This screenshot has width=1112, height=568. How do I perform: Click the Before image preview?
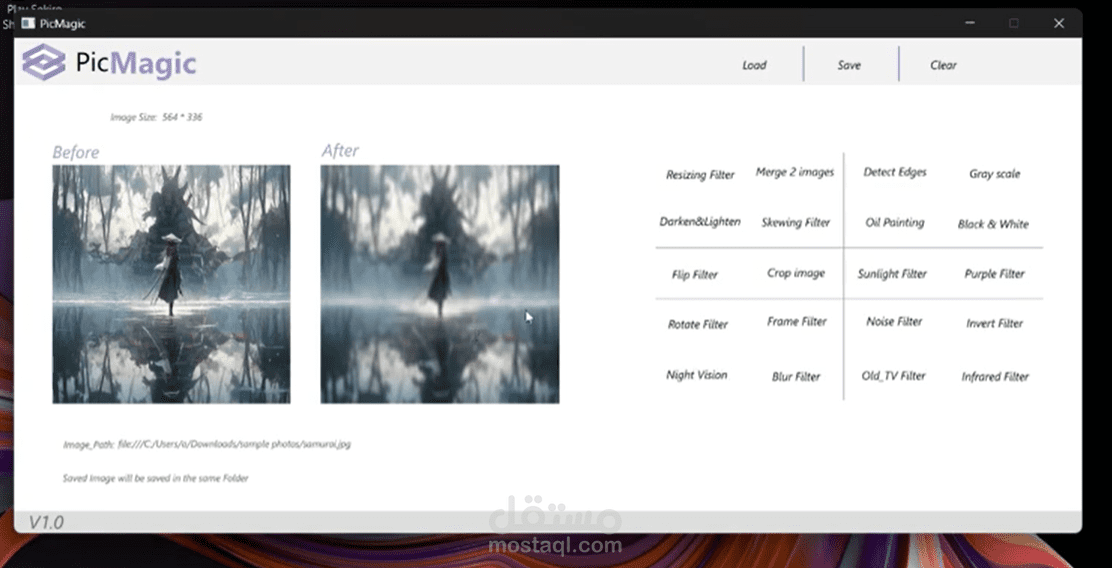pos(171,284)
